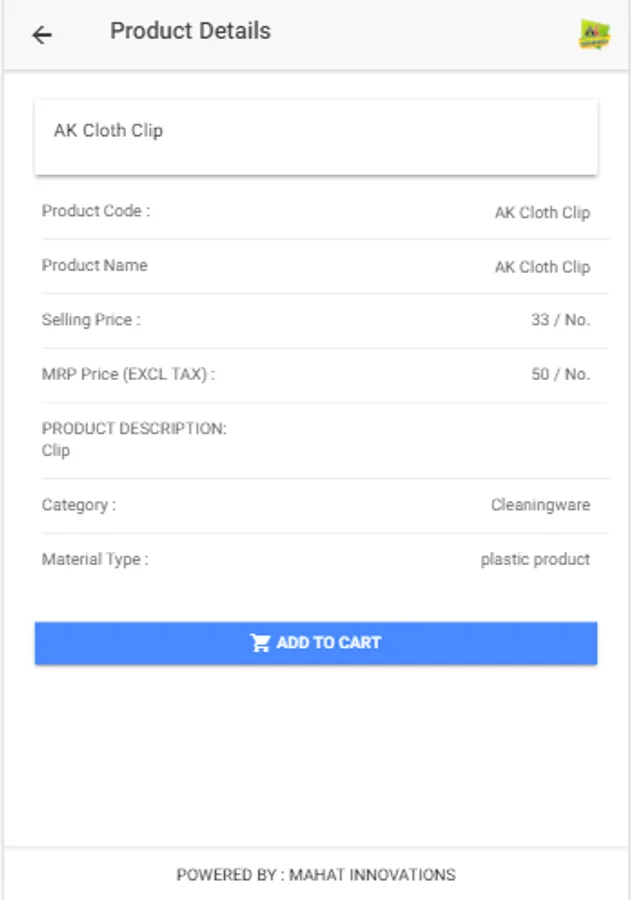Click the Selling Price label
631x900 pixels.
(x=91, y=320)
